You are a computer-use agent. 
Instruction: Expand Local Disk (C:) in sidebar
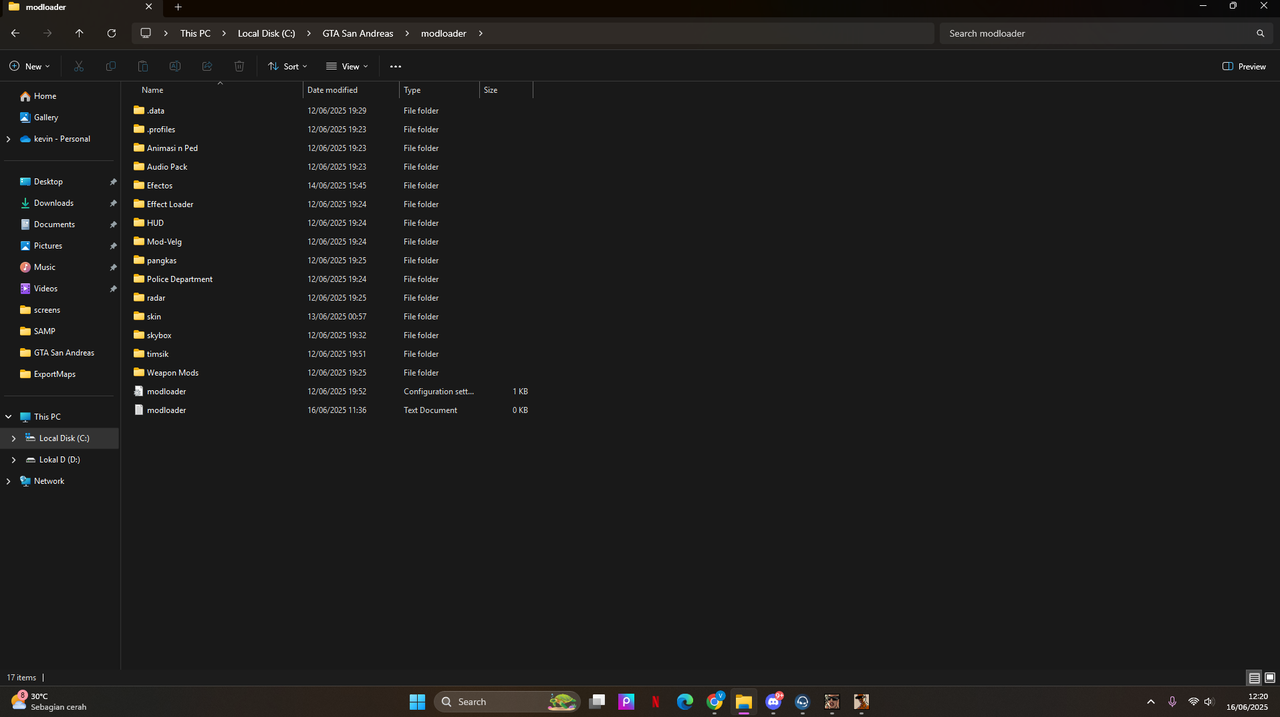point(14,438)
